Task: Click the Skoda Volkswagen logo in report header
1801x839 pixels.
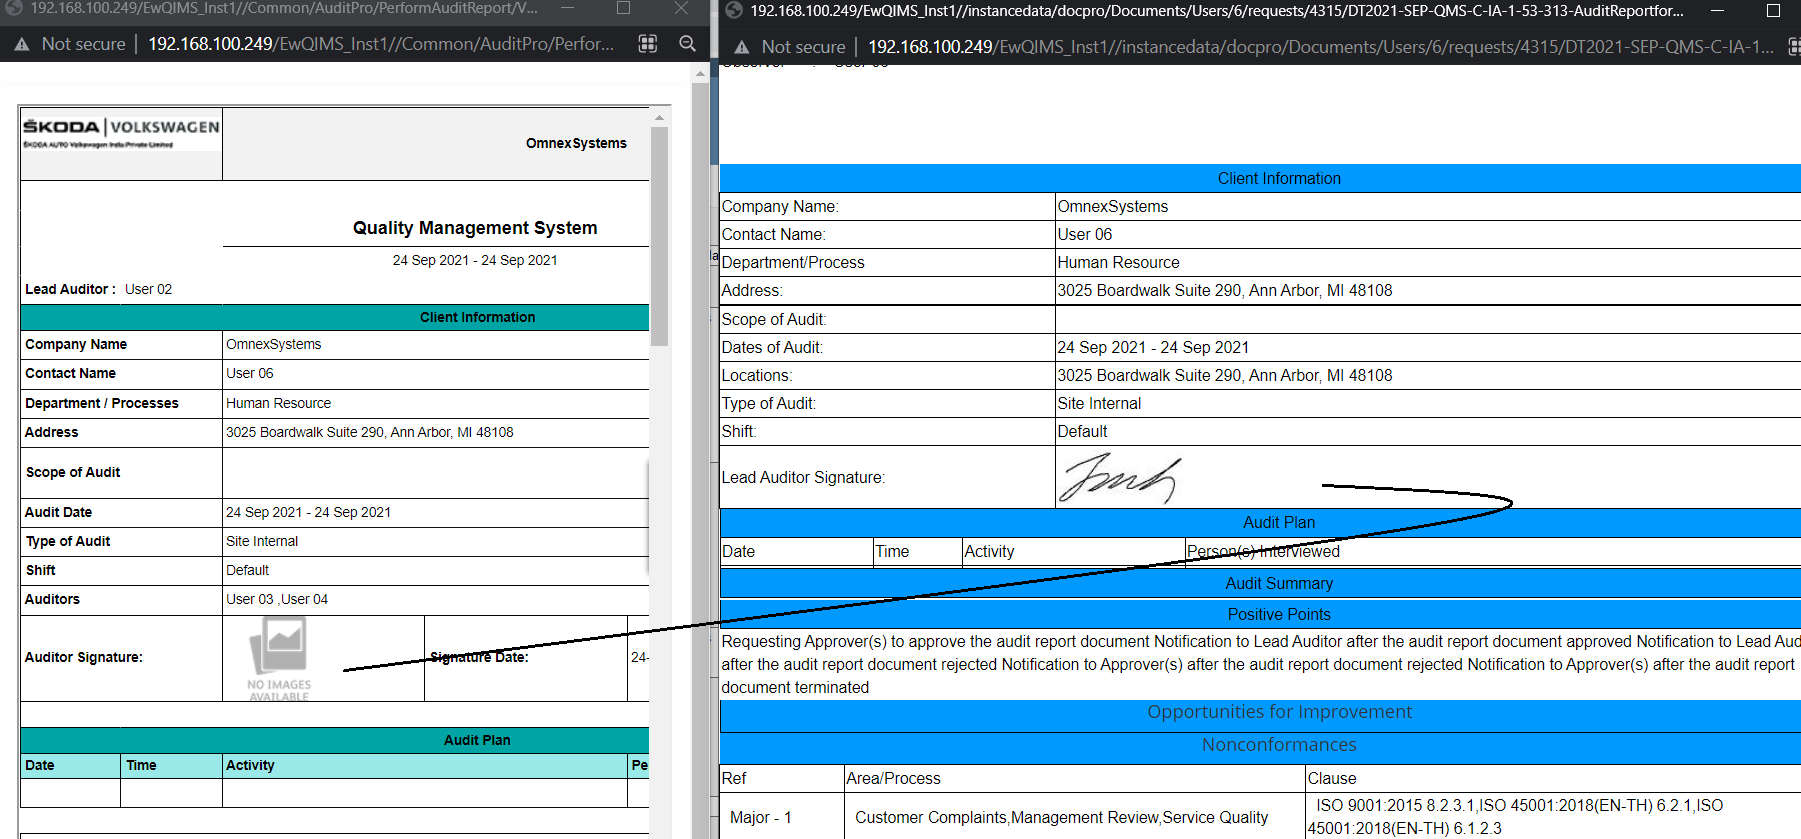Action: tap(121, 132)
